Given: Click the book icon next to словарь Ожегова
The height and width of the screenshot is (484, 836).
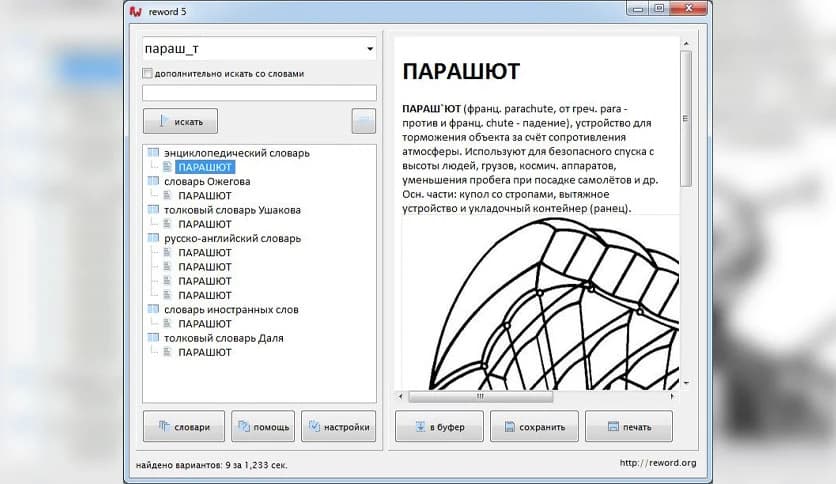Looking at the screenshot, I should click(x=154, y=181).
